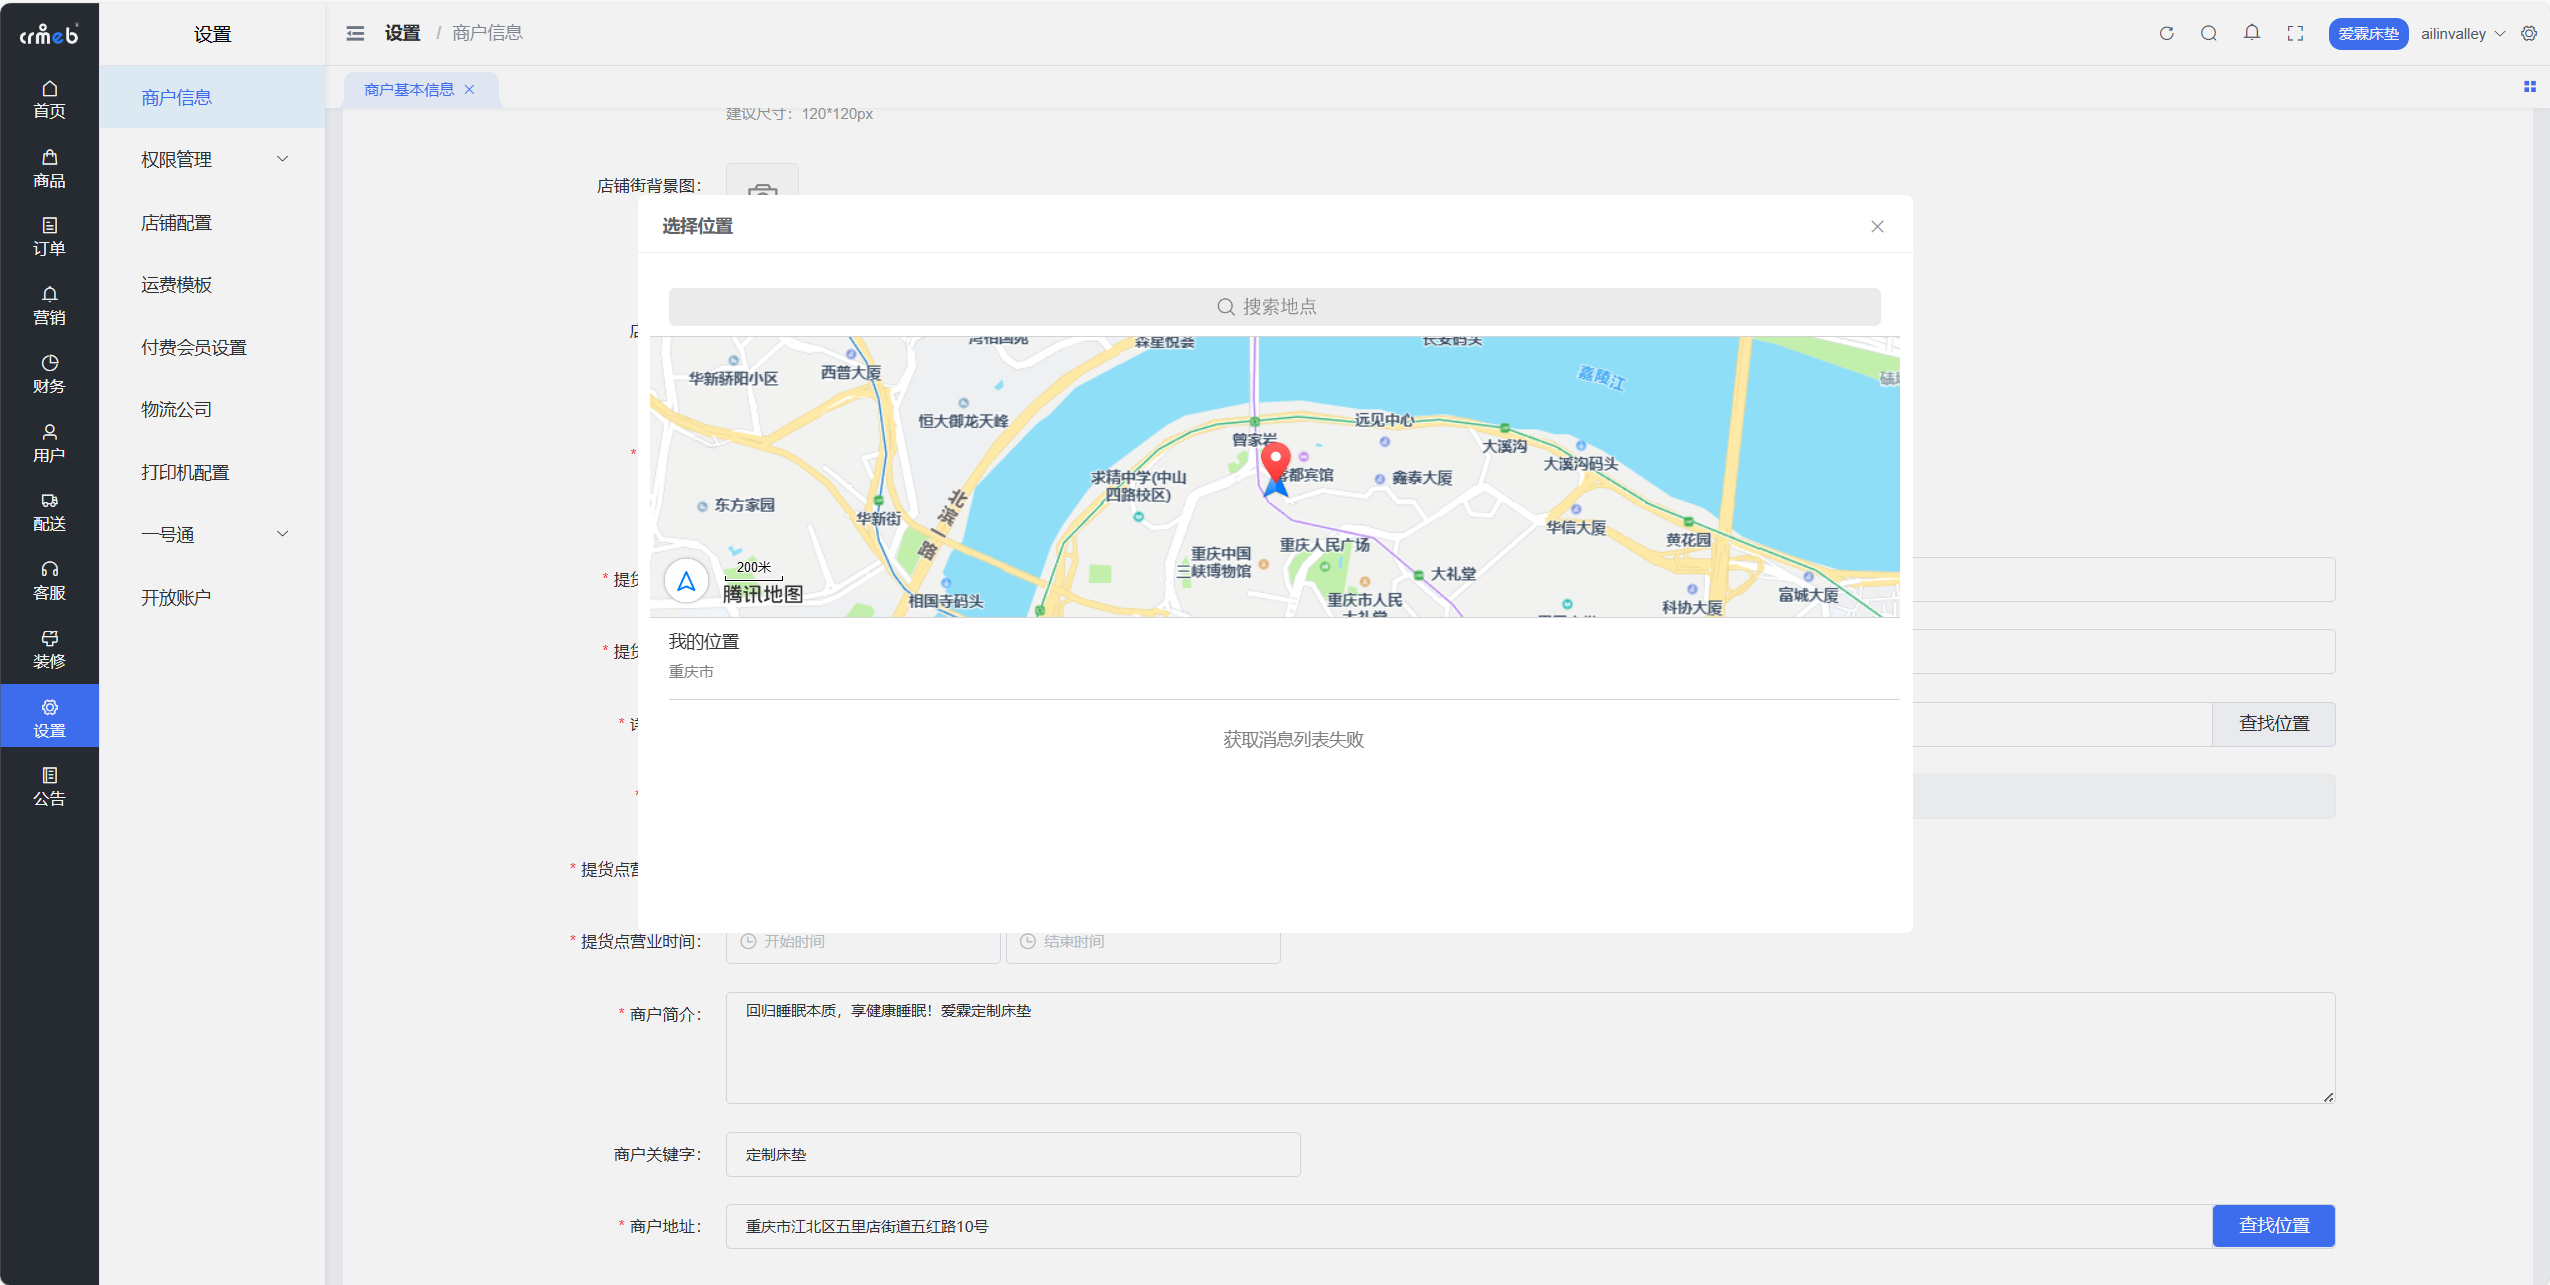The image size is (2550, 1285).
Task: Click 远见中心 label on map
Action: point(1384,420)
